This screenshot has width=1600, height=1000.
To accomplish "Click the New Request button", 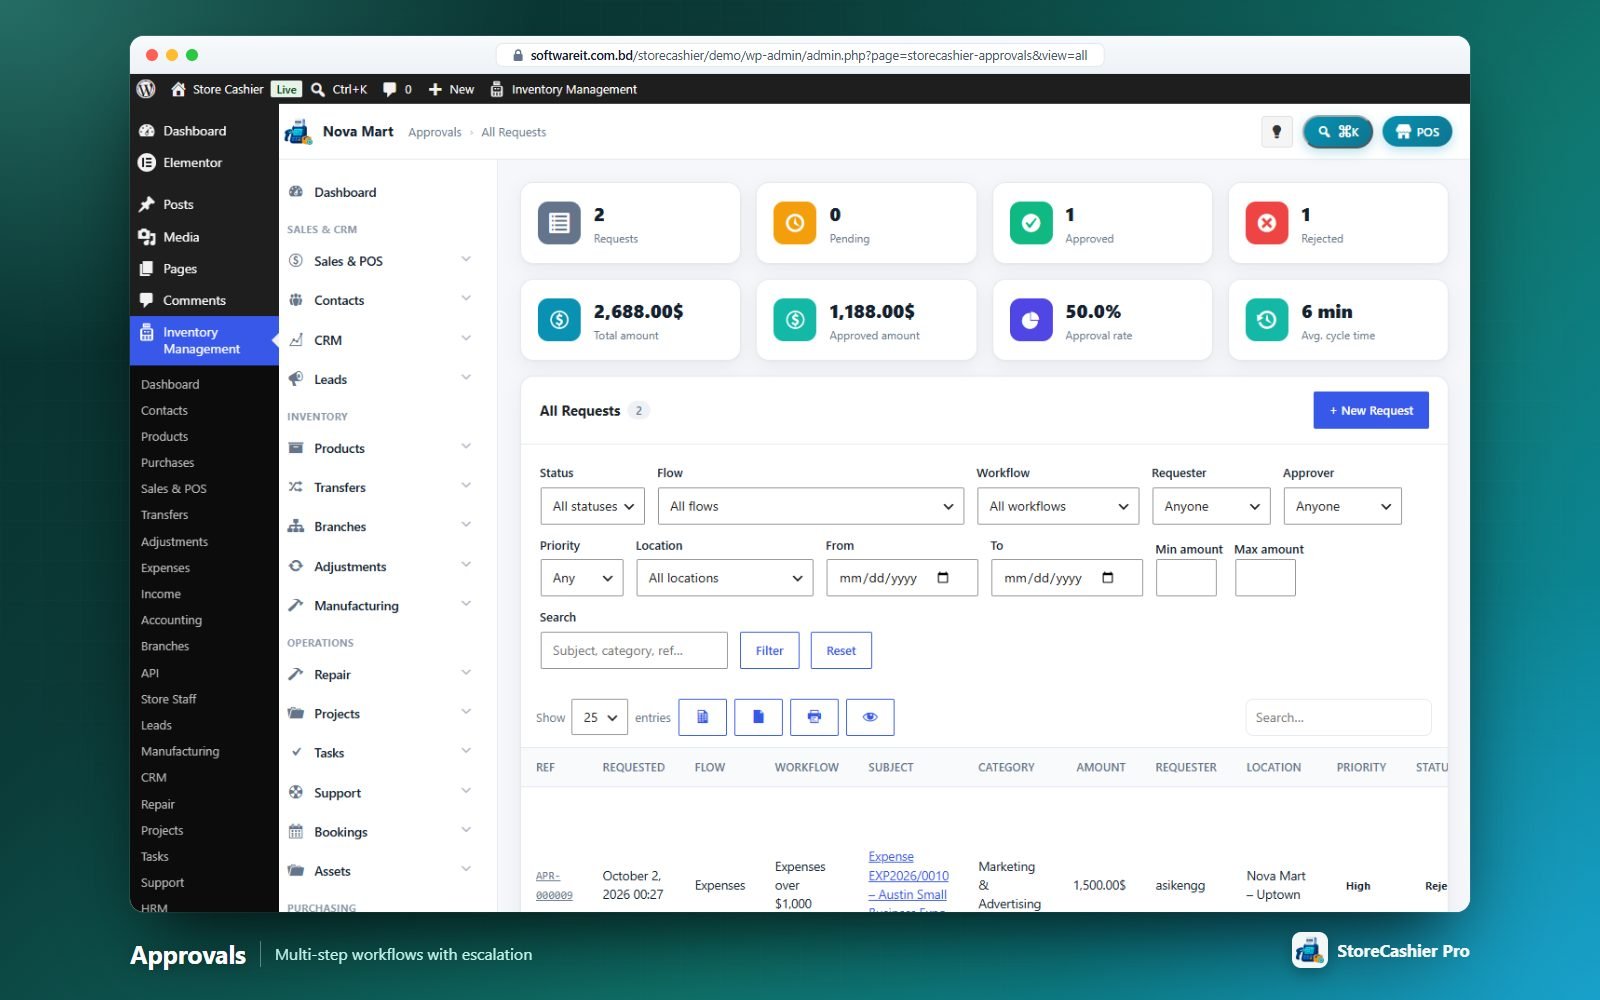I will pyautogui.click(x=1371, y=410).
